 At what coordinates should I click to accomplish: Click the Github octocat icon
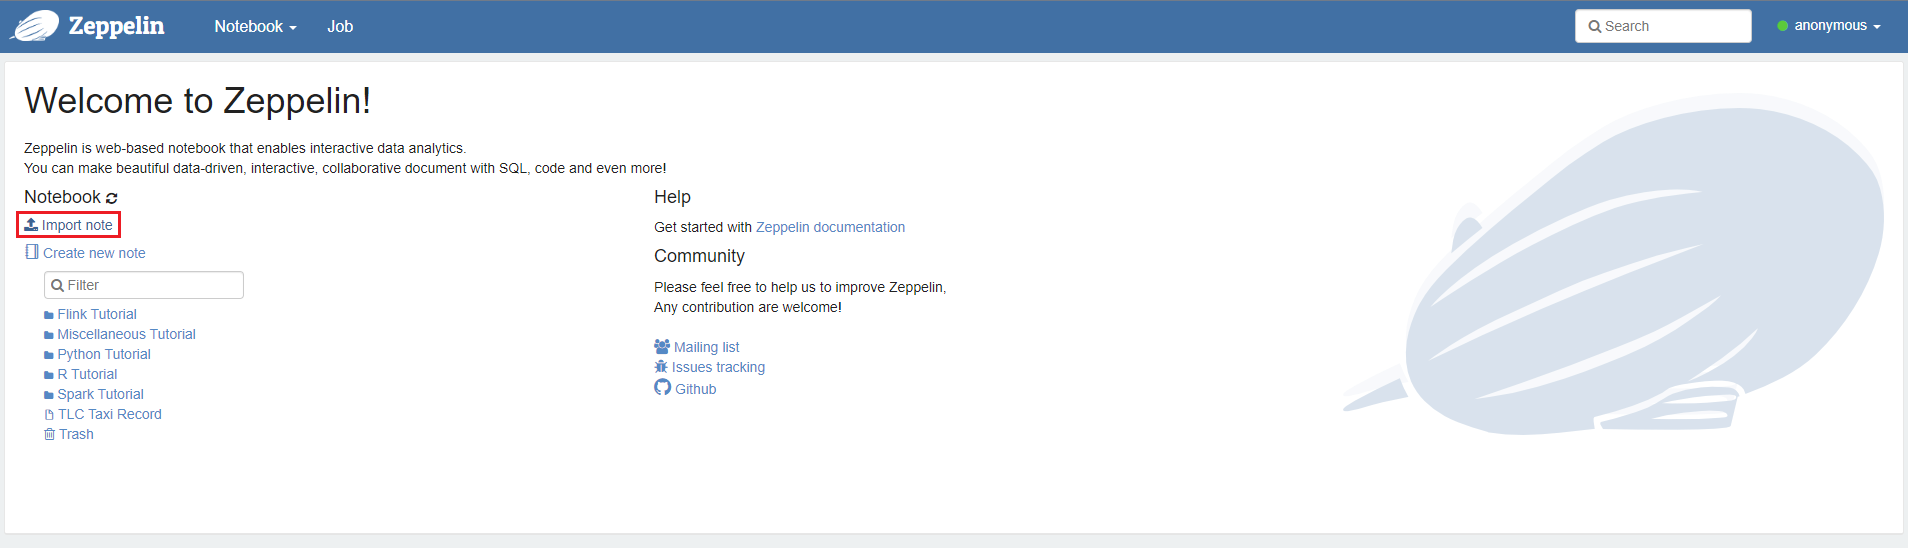[663, 388]
